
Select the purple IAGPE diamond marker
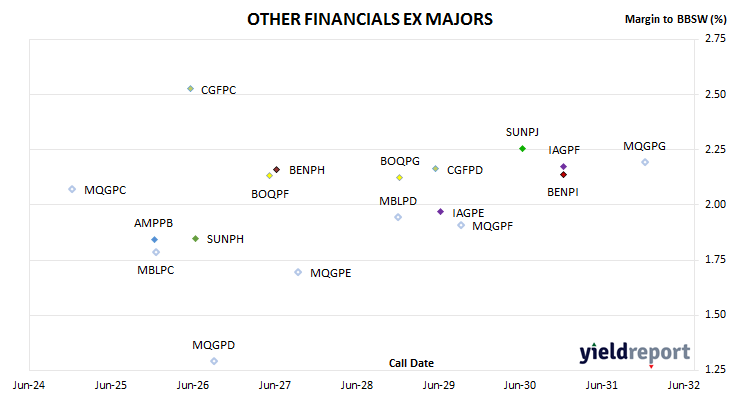click(x=440, y=212)
